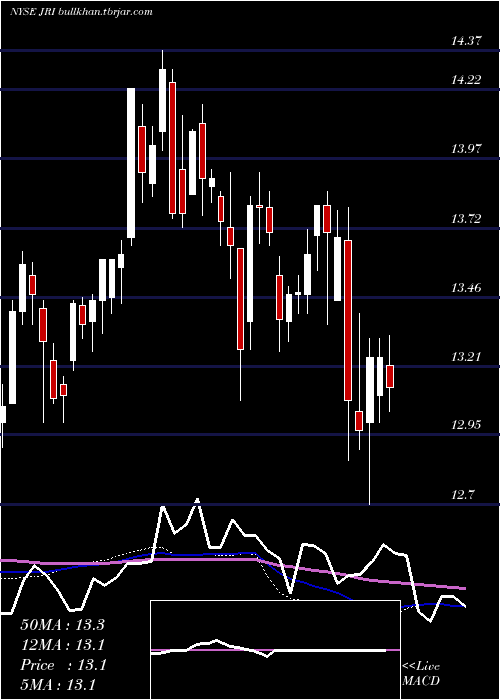Click the 5MA : 13.1 indicator text
Image resolution: width=500 pixels, height=700 pixels.
pyautogui.click(x=58, y=685)
